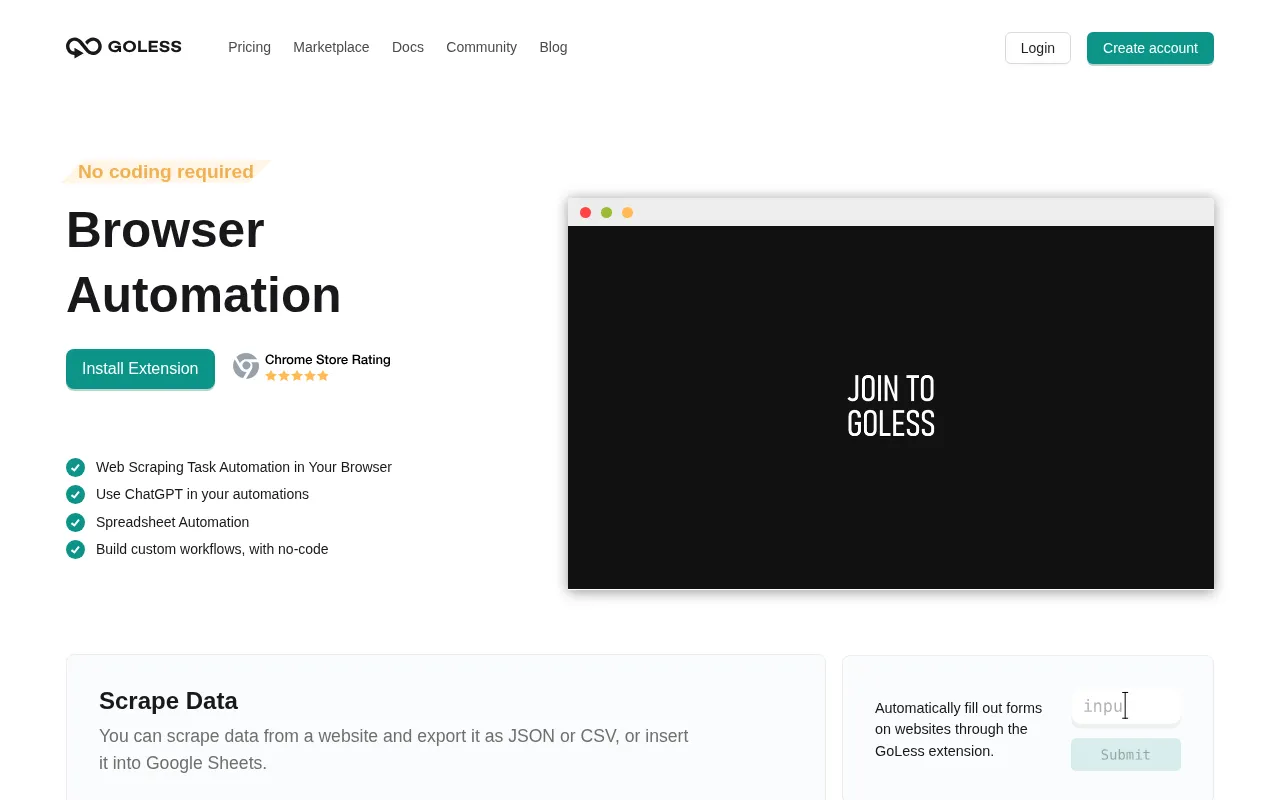The image size is (1280, 800).
Task: Open the Pricing page
Action: pyautogui.click(x=249, y=47)
